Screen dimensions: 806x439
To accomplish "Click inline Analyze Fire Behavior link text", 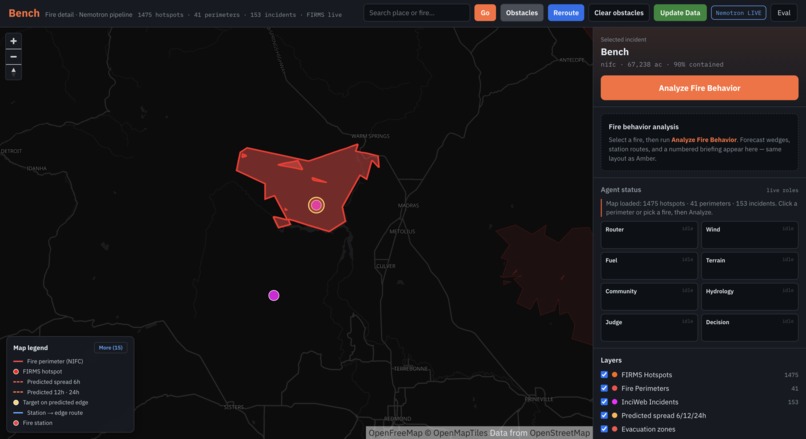I will point(704,140).
